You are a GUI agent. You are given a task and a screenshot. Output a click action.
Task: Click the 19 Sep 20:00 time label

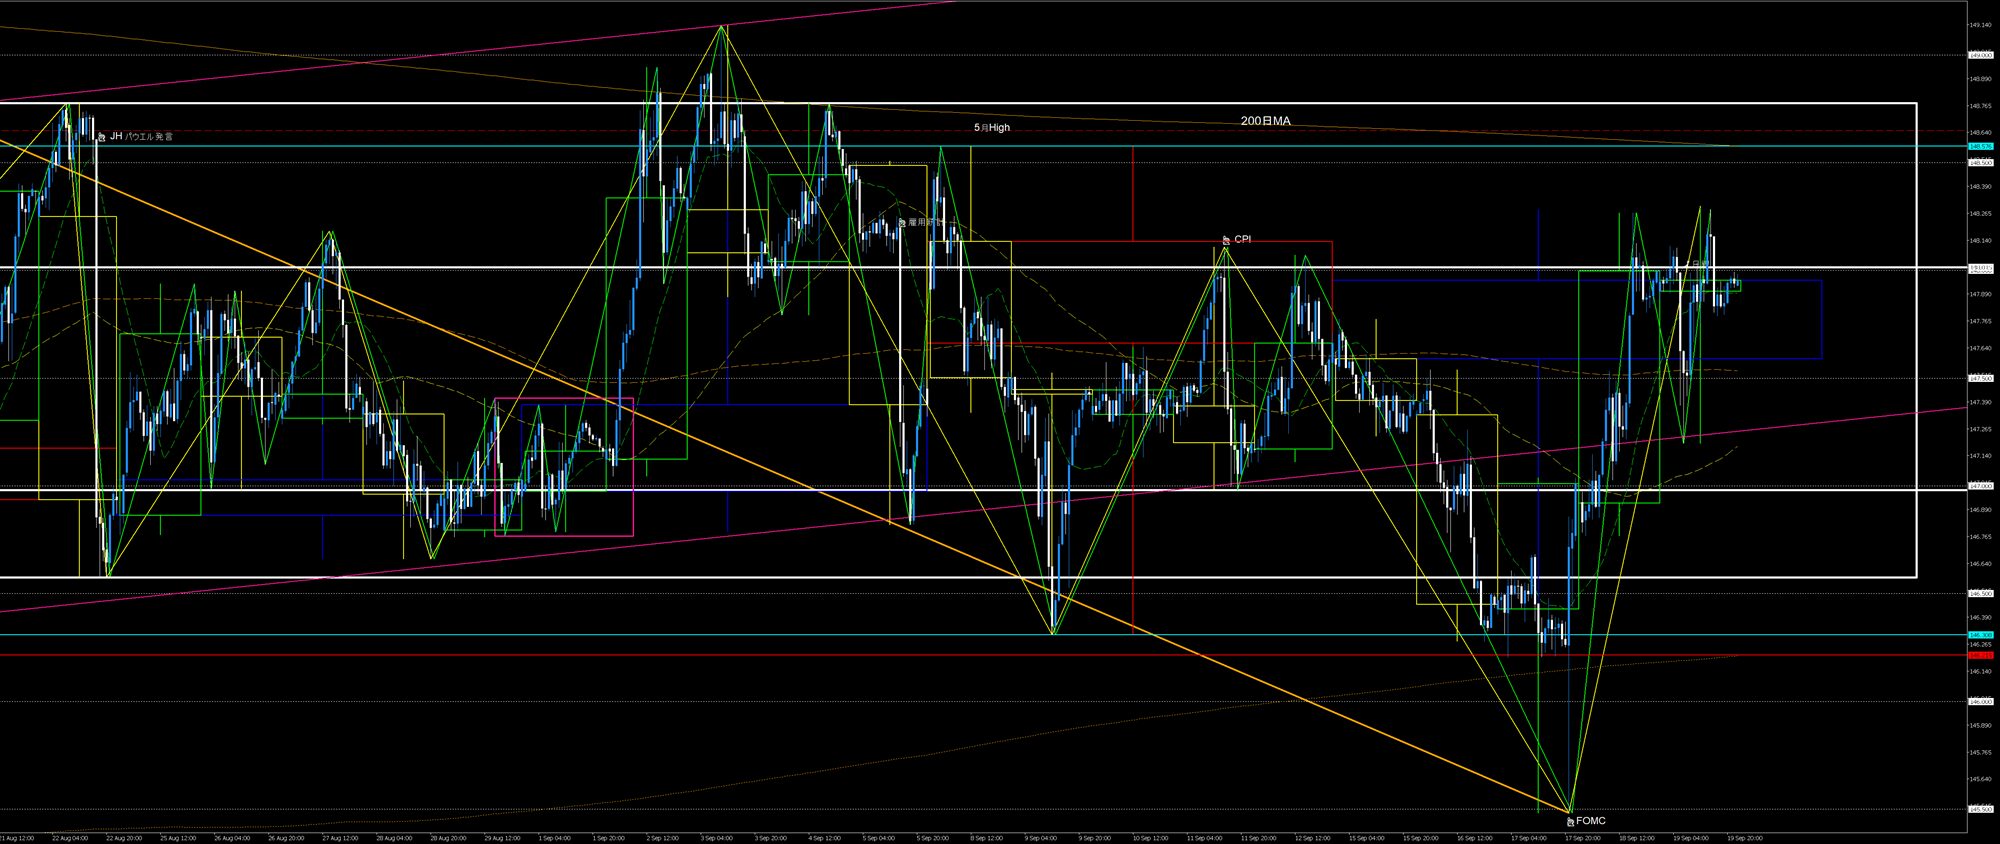click(x=1744, y=838)
